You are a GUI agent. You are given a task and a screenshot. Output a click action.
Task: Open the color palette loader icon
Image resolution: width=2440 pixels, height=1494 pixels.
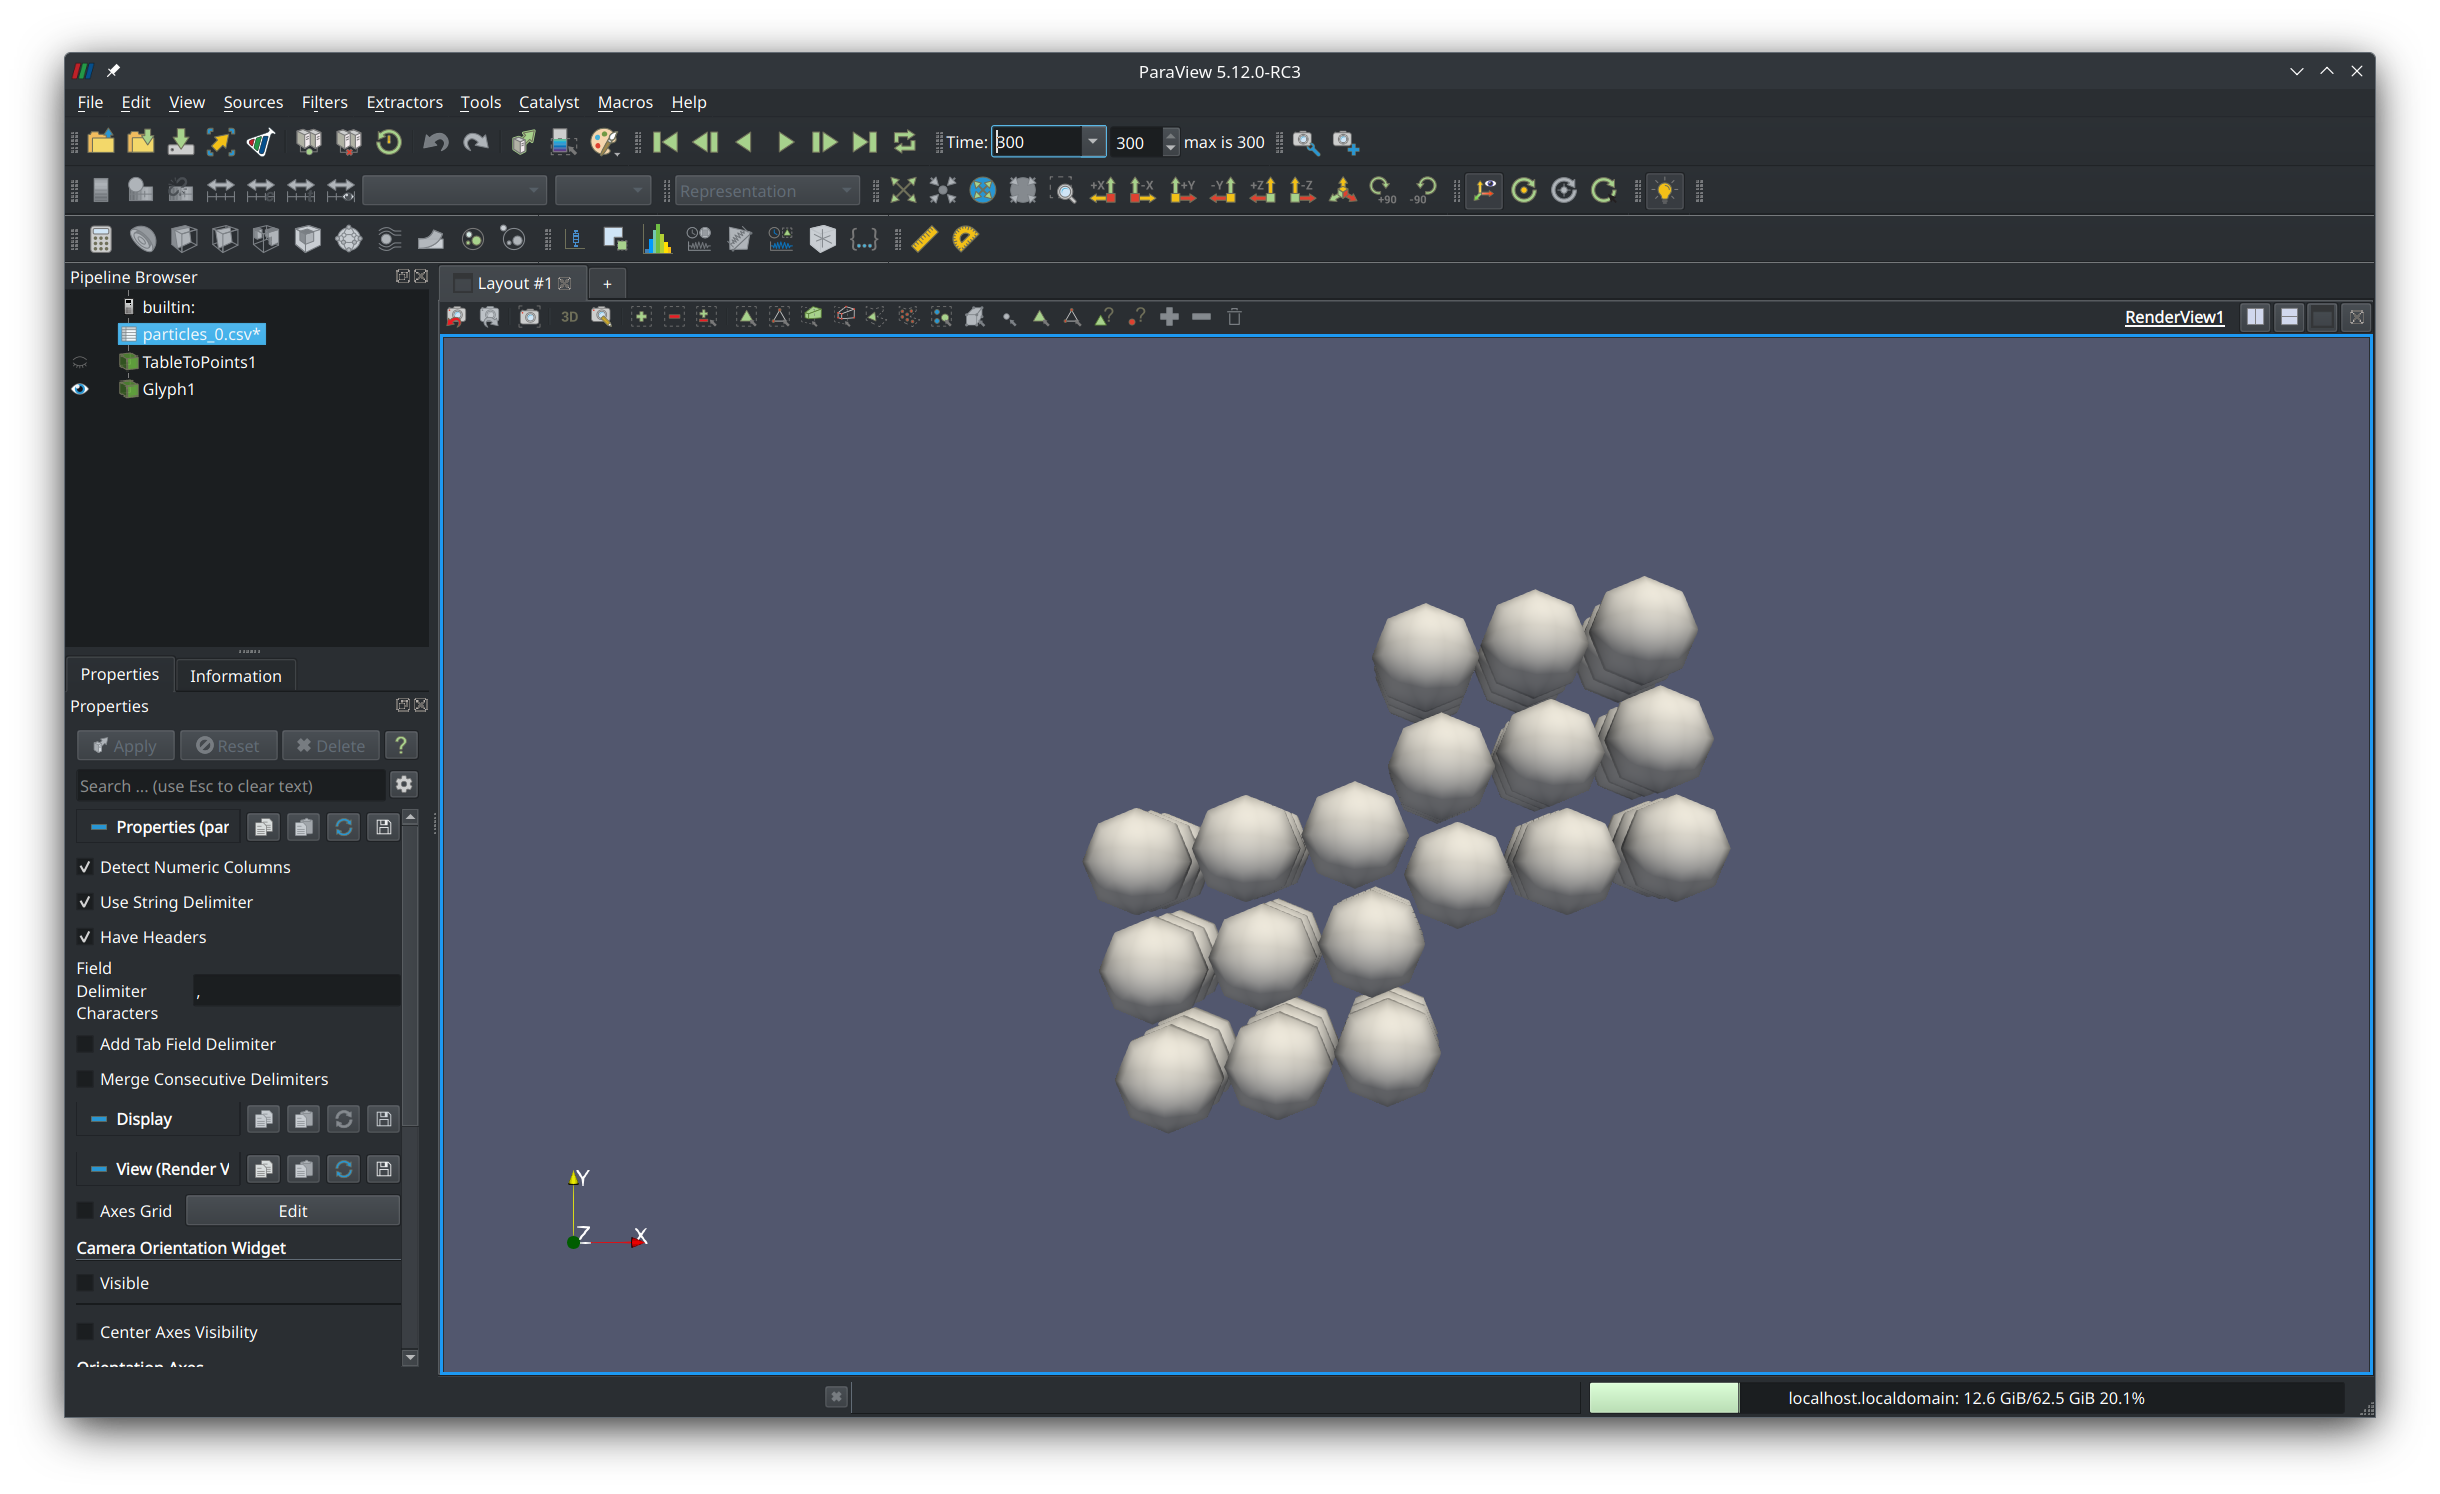604,142
